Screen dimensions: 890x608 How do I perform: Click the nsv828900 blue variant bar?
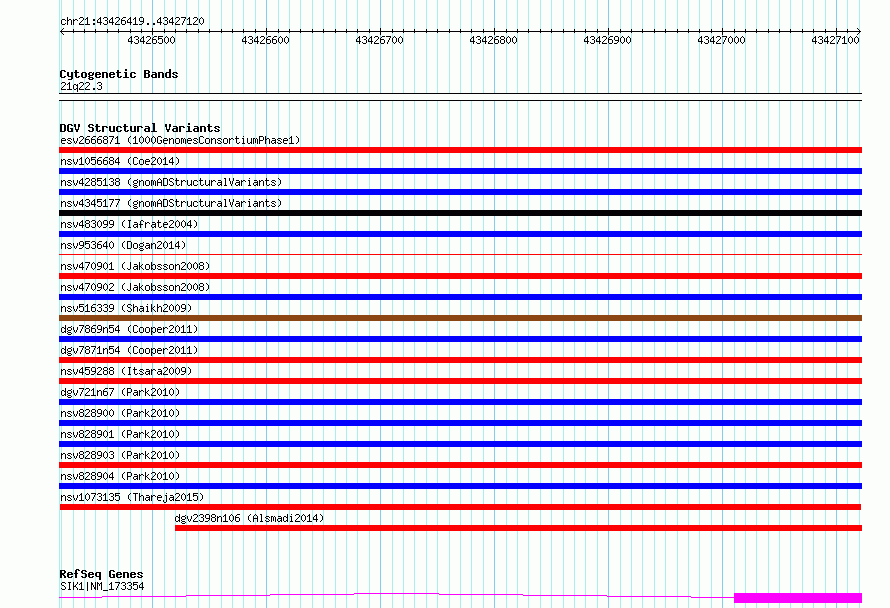460,423
